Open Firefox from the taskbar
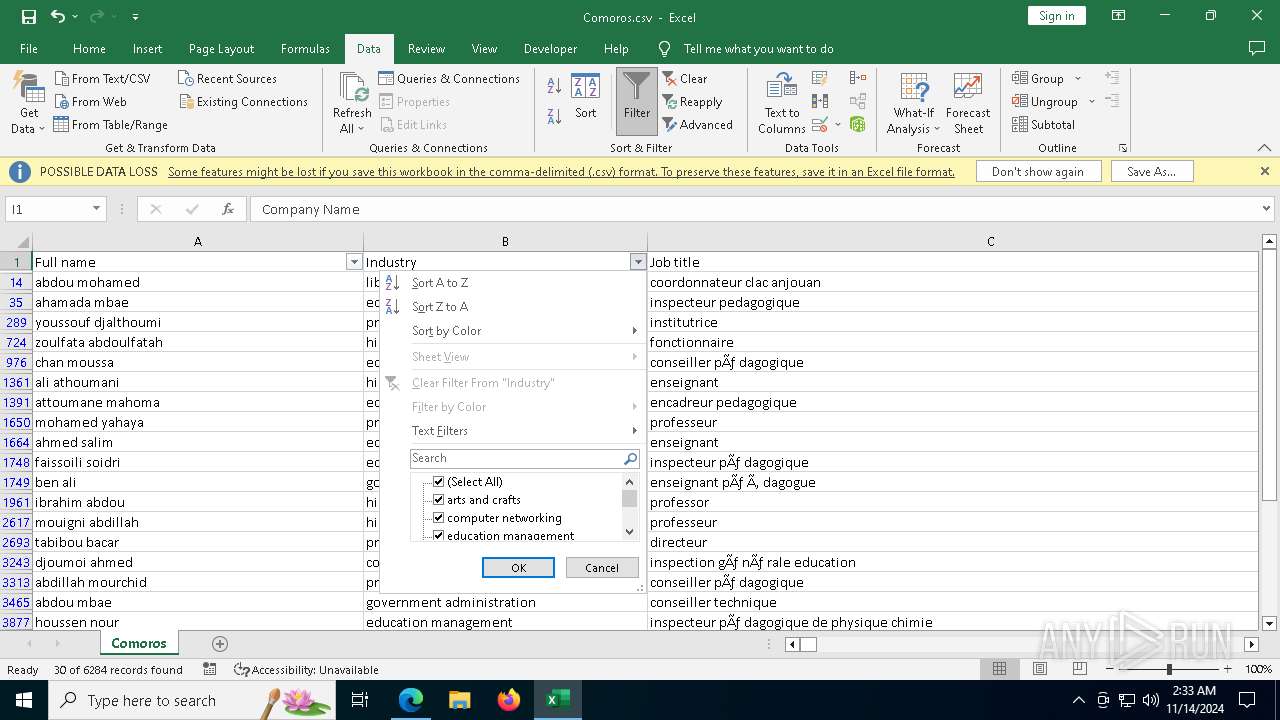Viewport: 1280px width, 720px height. click(x=509, y=700)
